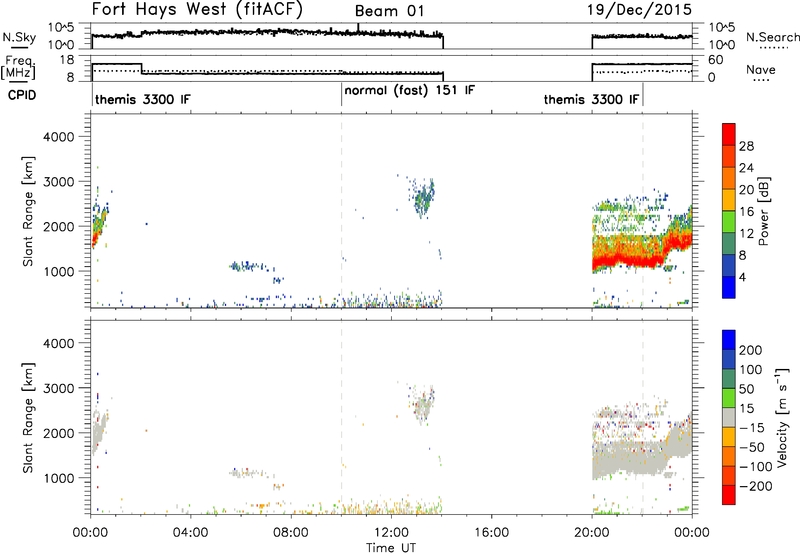Select the "Beam 01" label
This screenshot has height=554, width=800.
point(389,11)
